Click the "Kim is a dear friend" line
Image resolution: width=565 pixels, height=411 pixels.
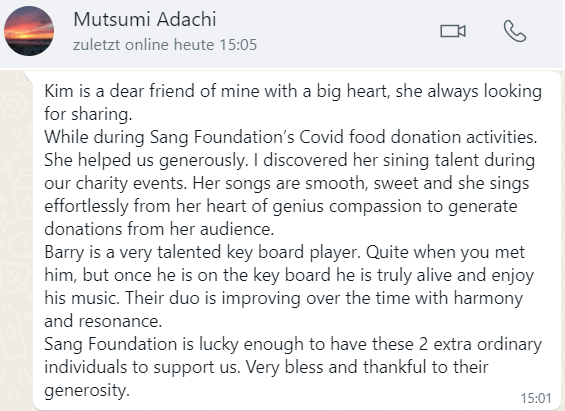pos(293,91)
